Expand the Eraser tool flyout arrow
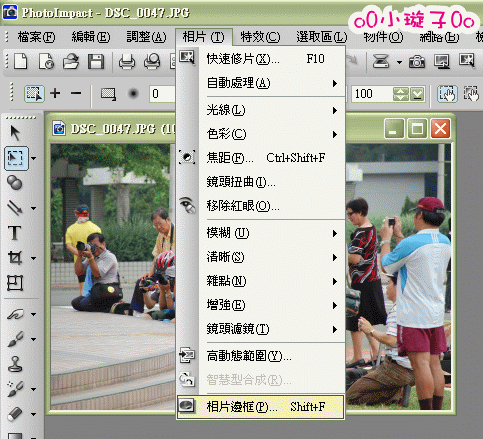 pyautogui.click(x=34, y=414)
